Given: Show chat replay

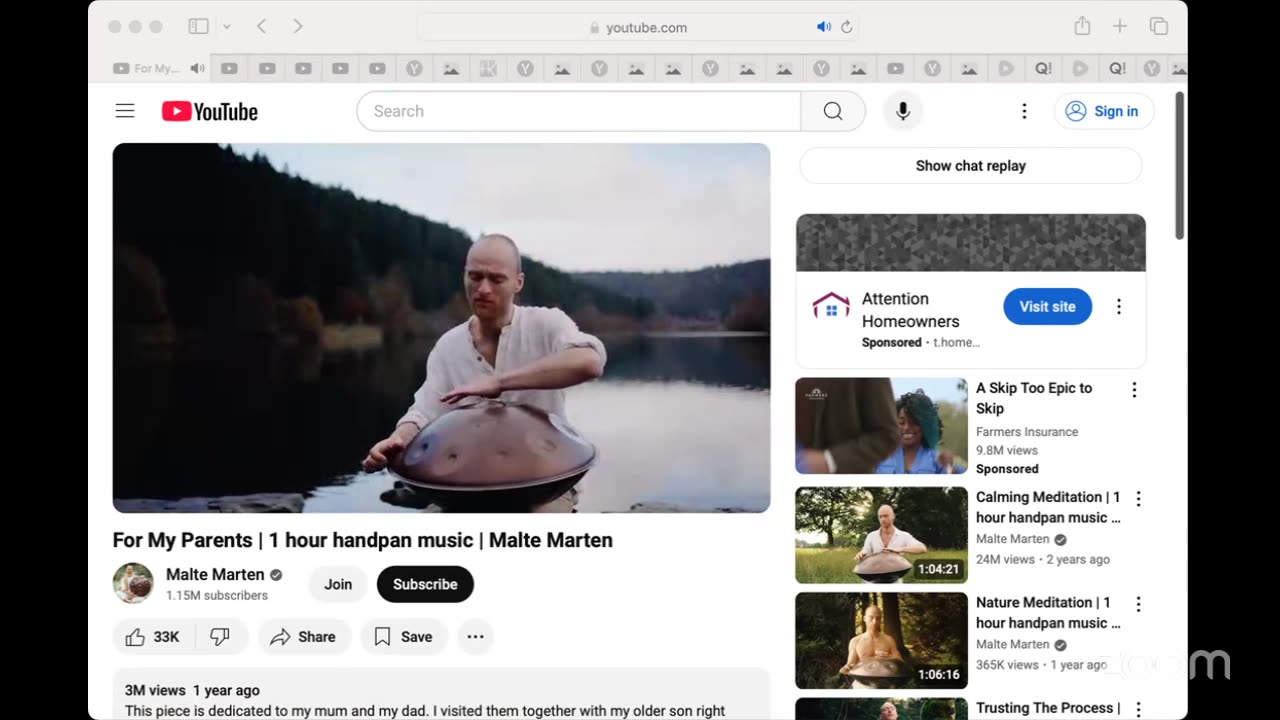Looking at the screenshot, I should pyautogui.click(x=971, y=166).
